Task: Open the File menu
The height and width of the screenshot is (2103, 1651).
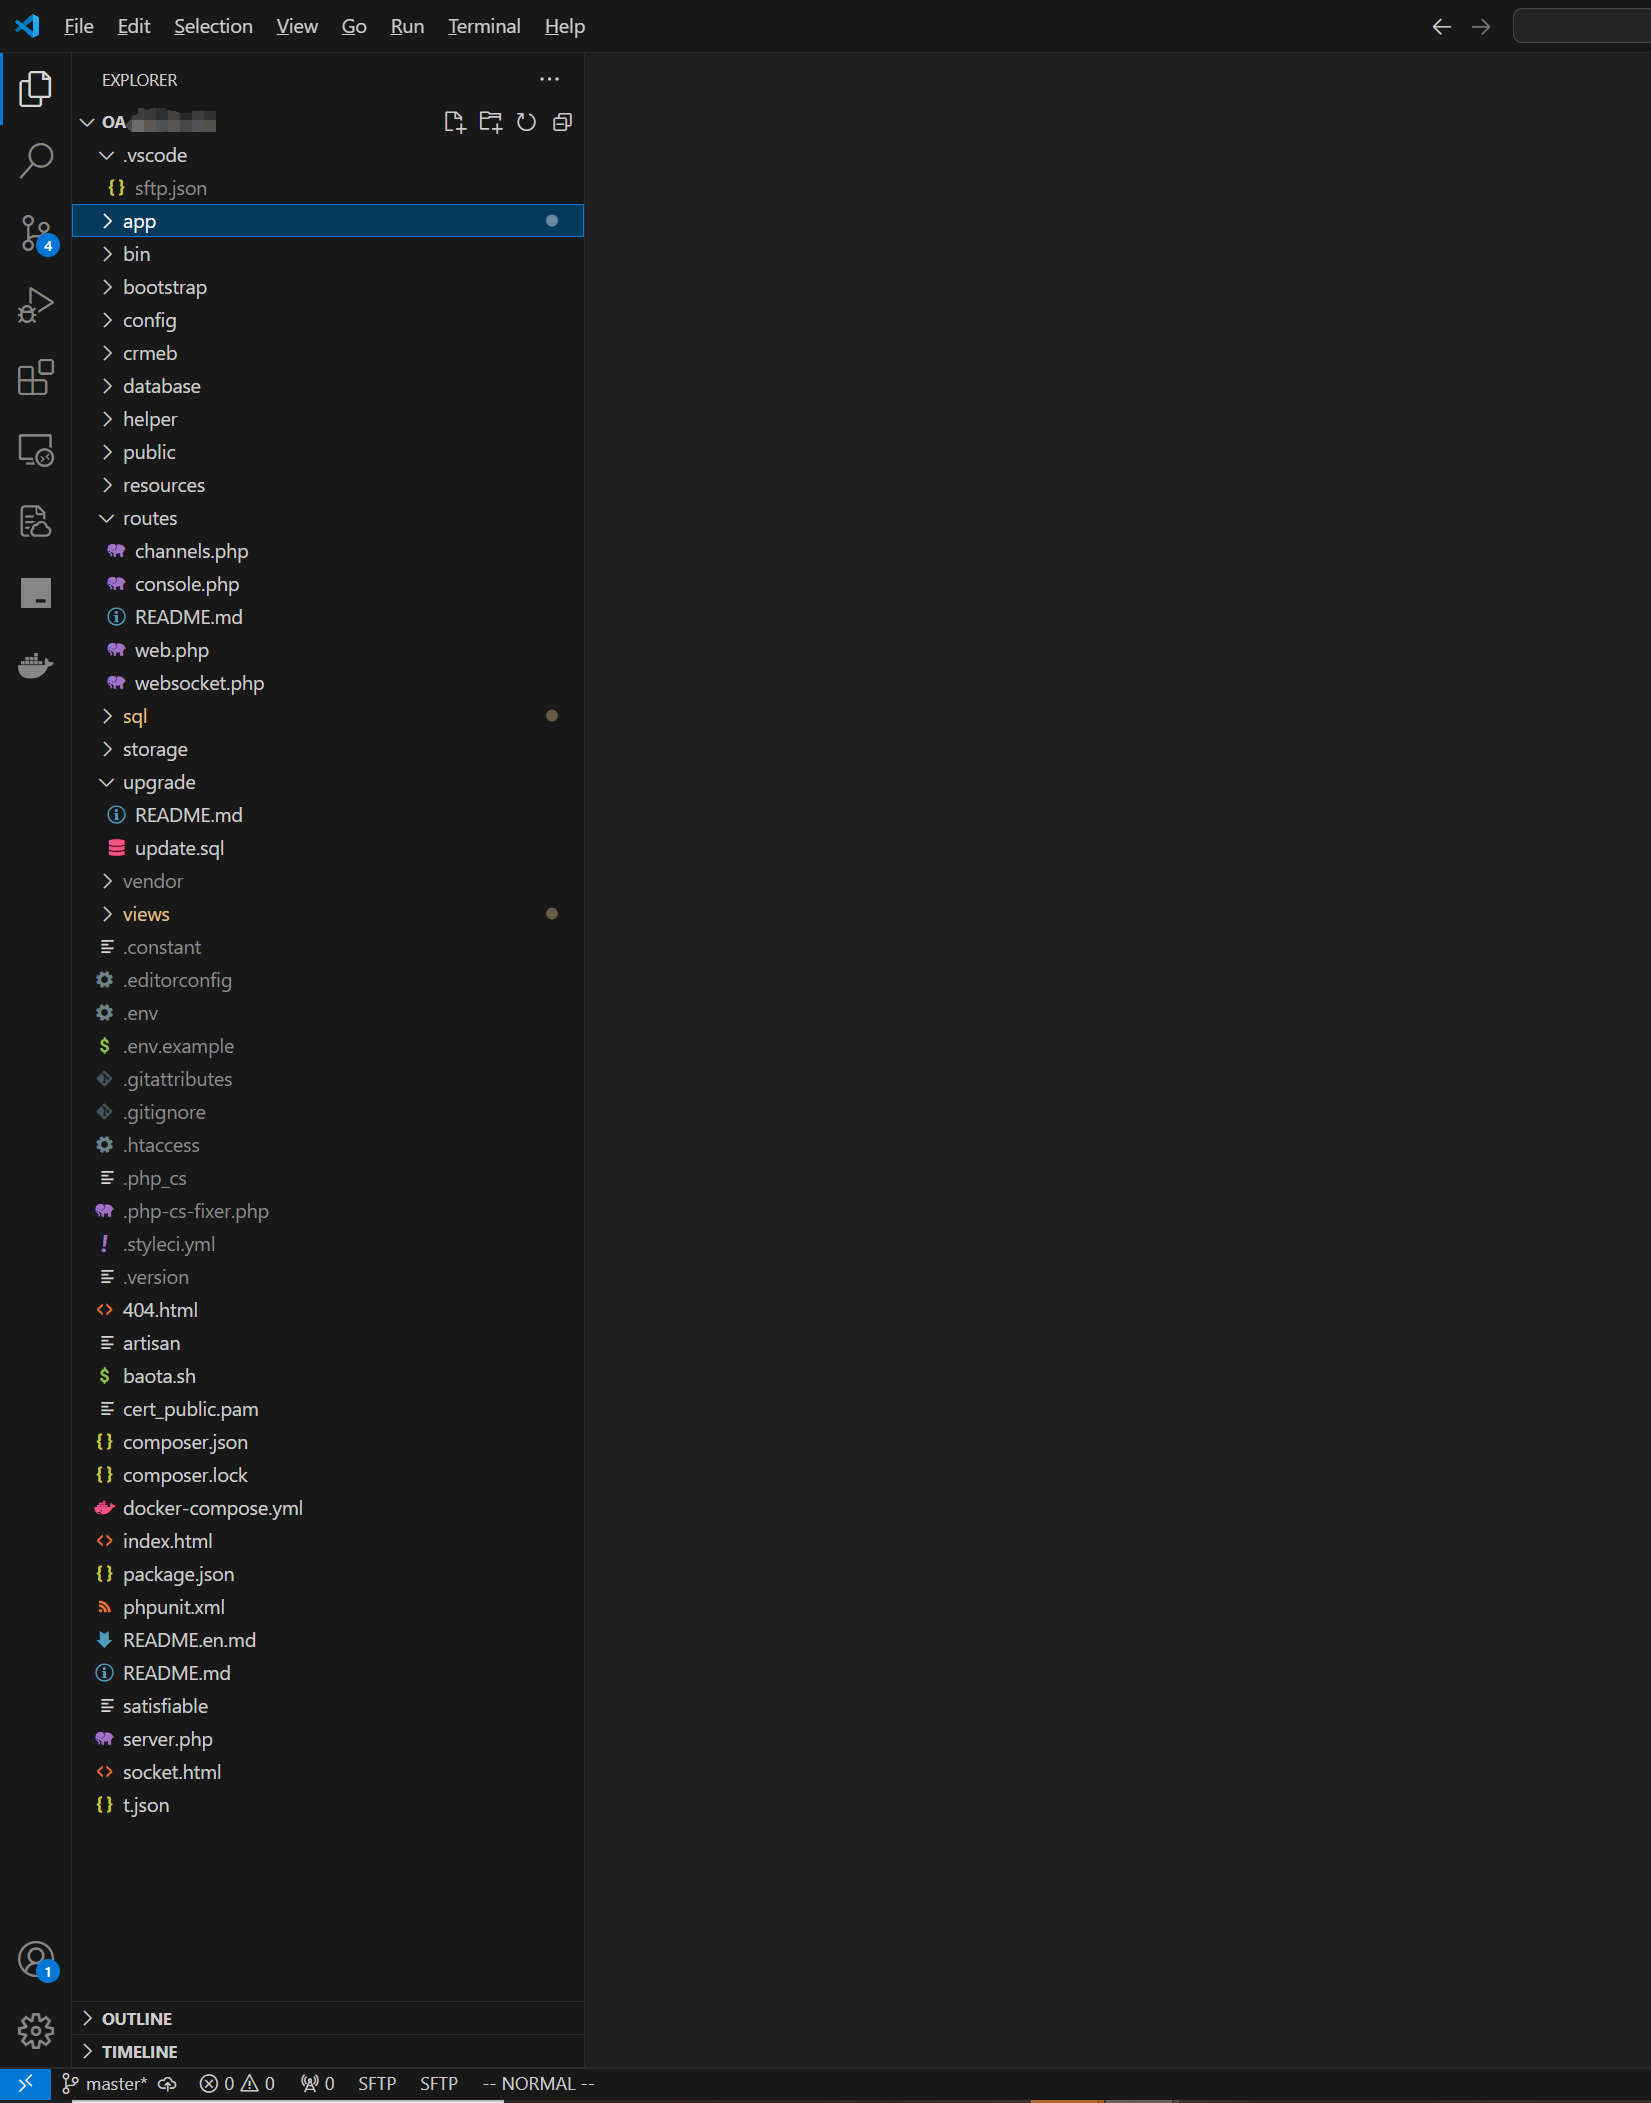Action: (x=79, y=26)
